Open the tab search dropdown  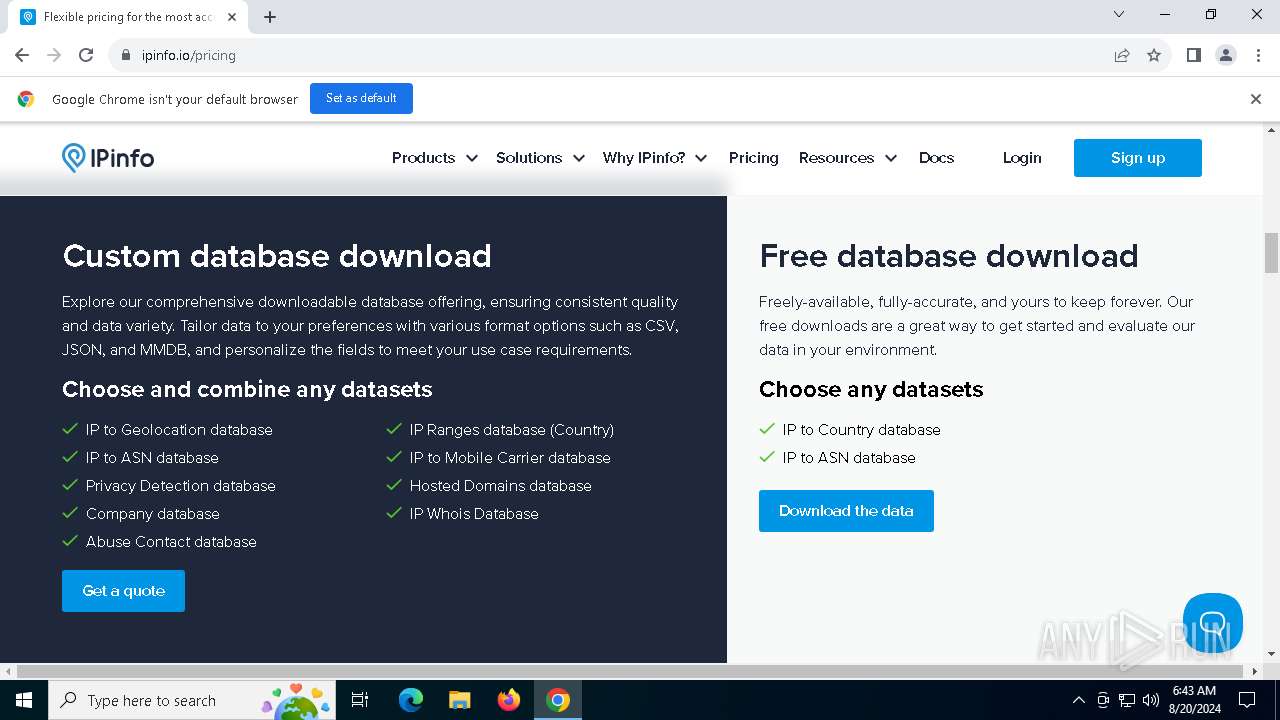[1119, 14]
